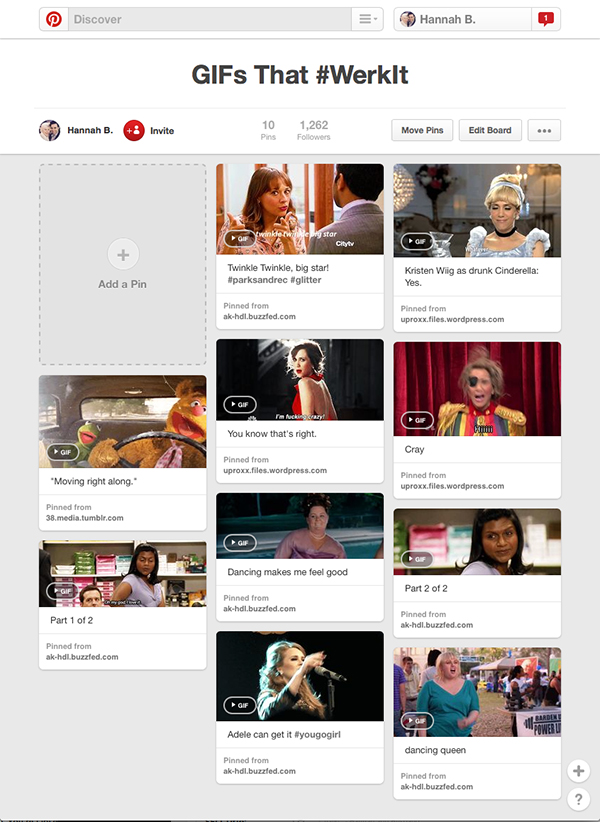Click the Move Pins button

click(x=422, y=130)
